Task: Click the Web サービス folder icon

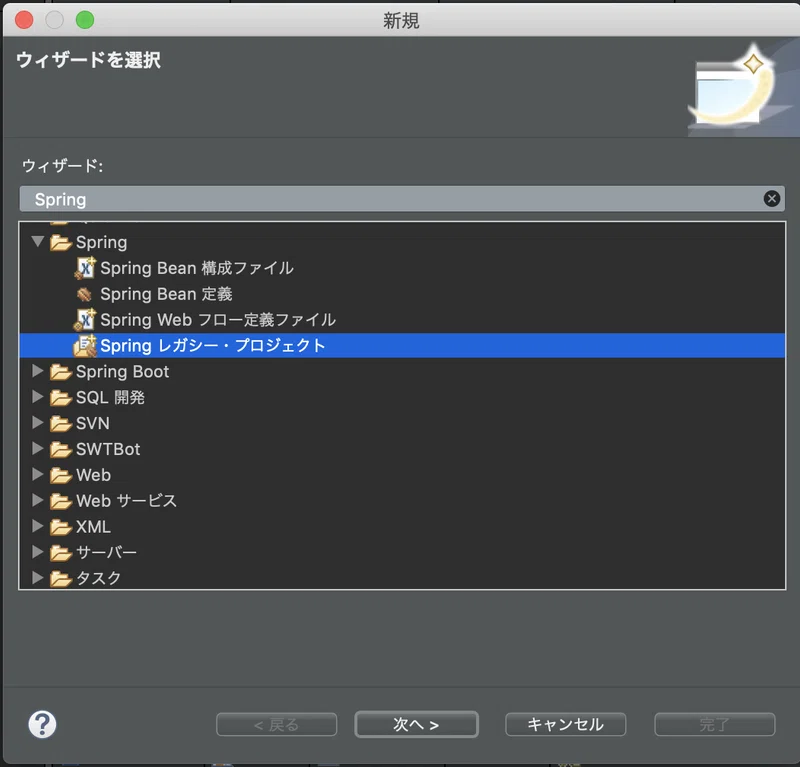Action: pos(61,501)
